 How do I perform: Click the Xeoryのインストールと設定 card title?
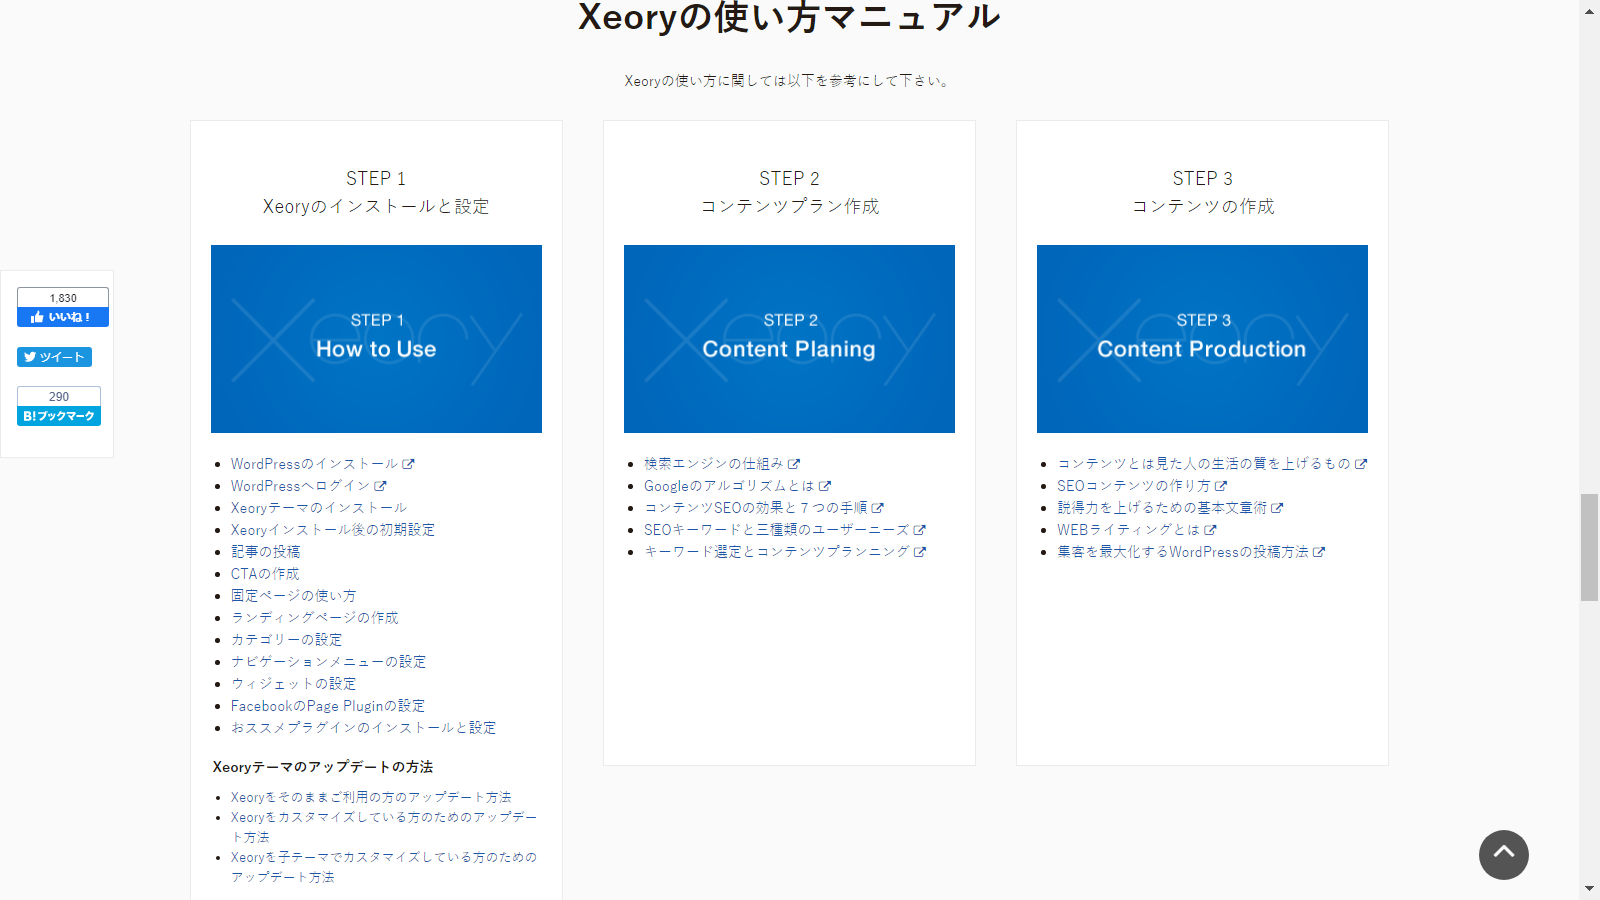coord(376,206)
